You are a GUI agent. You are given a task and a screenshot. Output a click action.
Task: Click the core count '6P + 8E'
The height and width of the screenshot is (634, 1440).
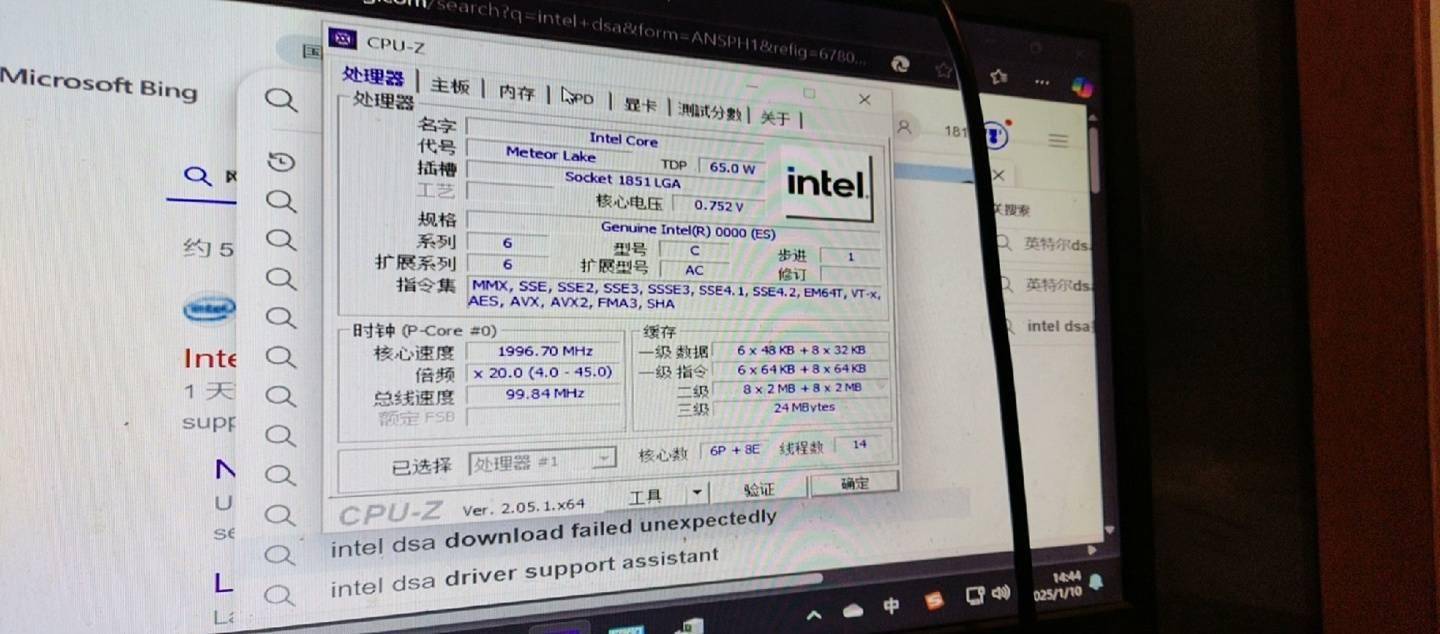click(x=735, y=450)
